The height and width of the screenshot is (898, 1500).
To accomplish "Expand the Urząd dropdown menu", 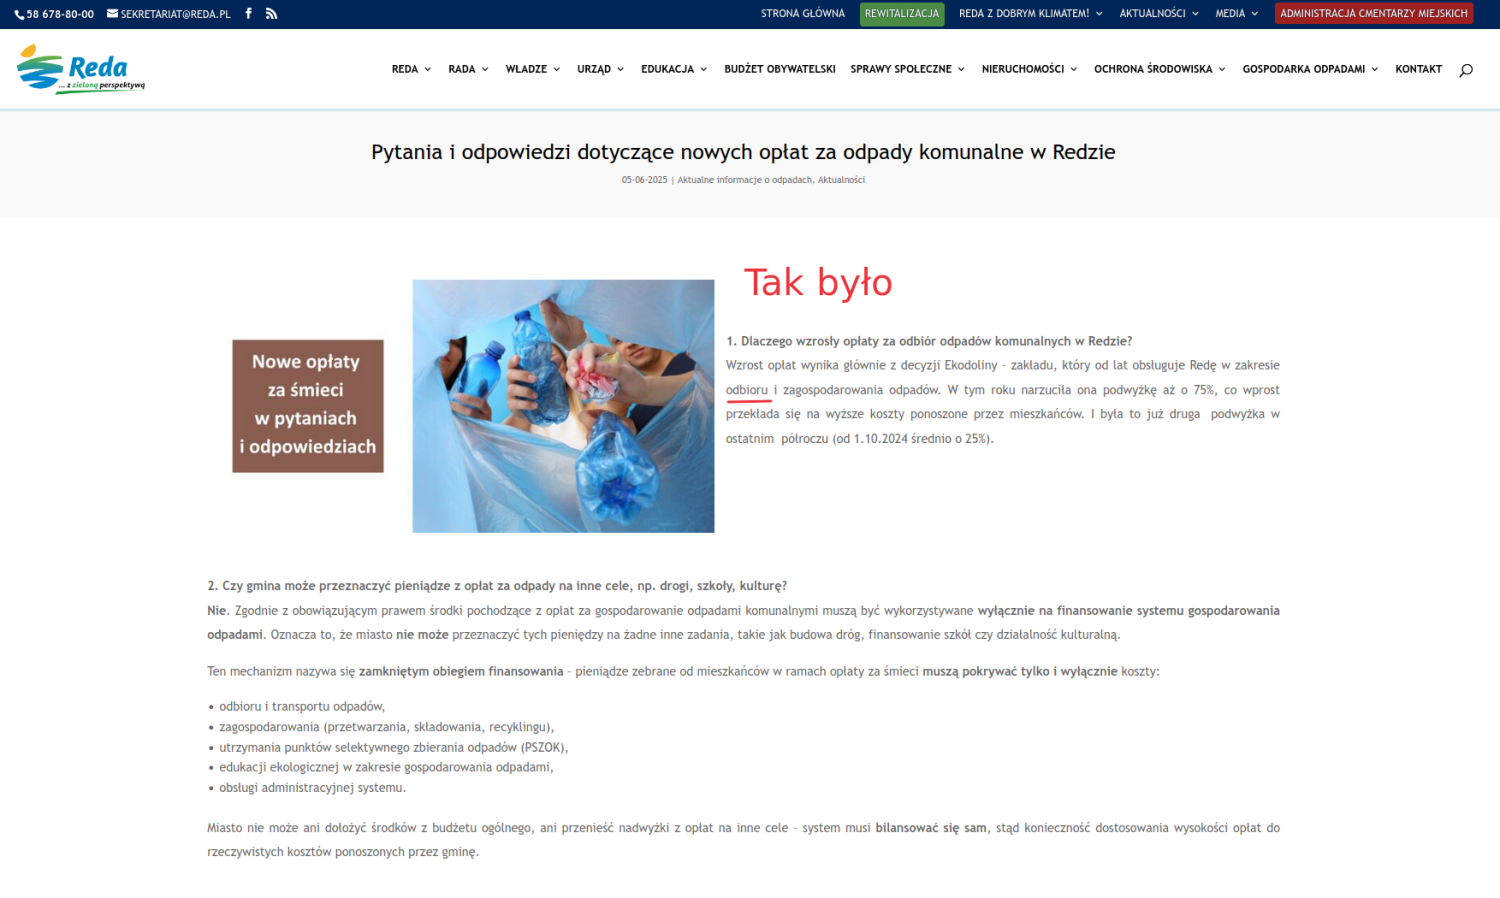I will 600,69.
